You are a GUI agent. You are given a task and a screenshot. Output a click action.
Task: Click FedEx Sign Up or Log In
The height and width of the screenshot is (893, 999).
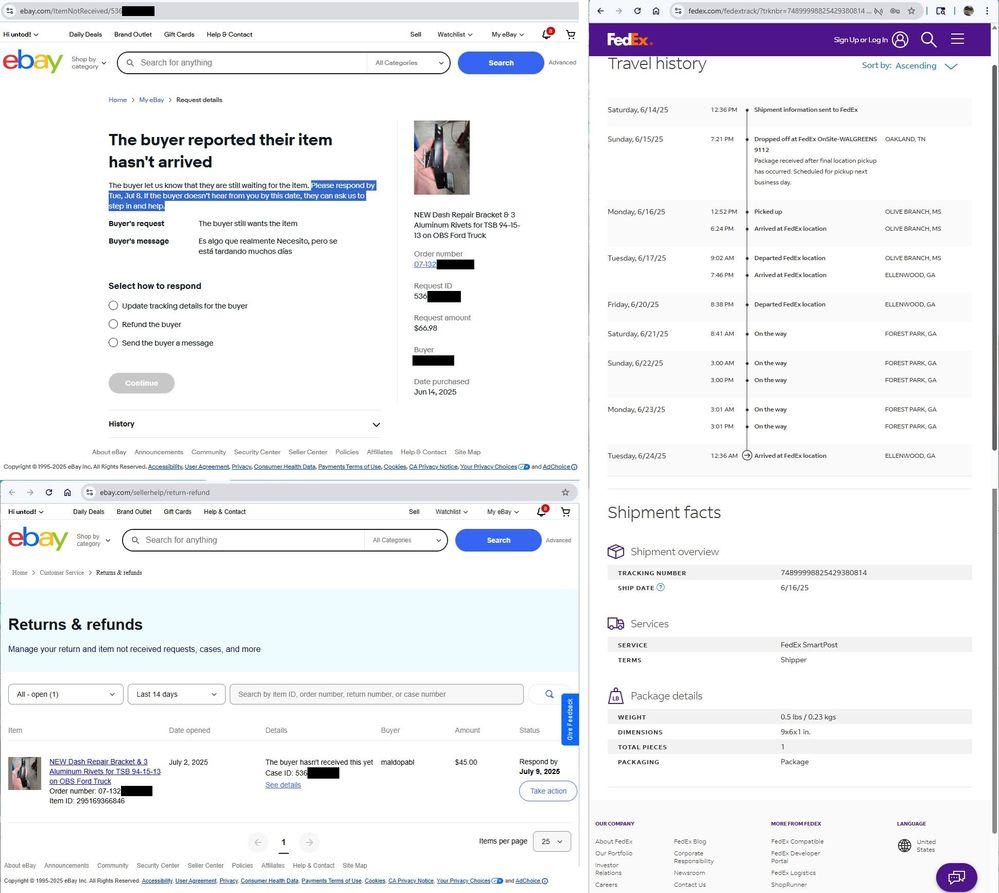point(861,39)
